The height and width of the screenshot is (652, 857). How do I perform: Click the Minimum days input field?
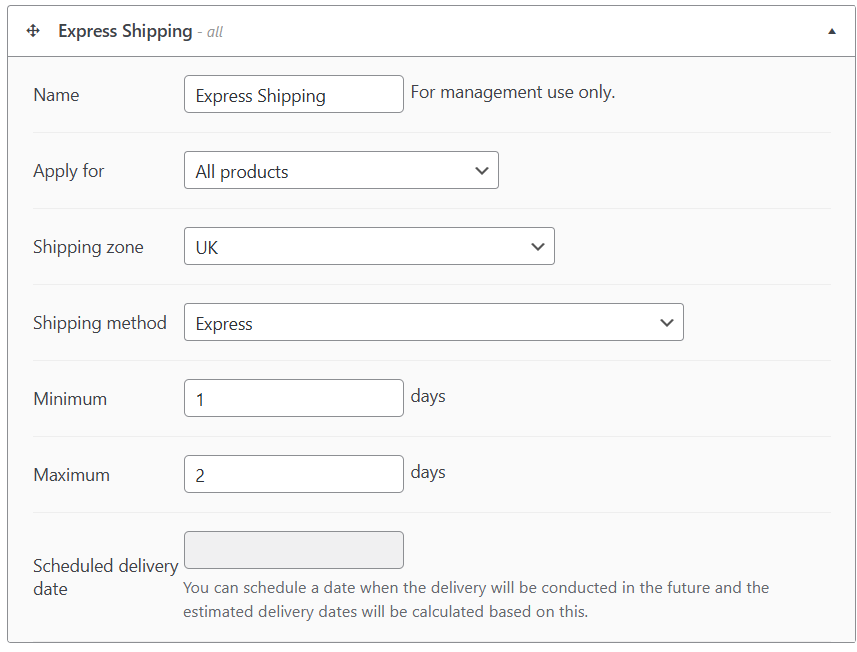(x=293, y=399)
